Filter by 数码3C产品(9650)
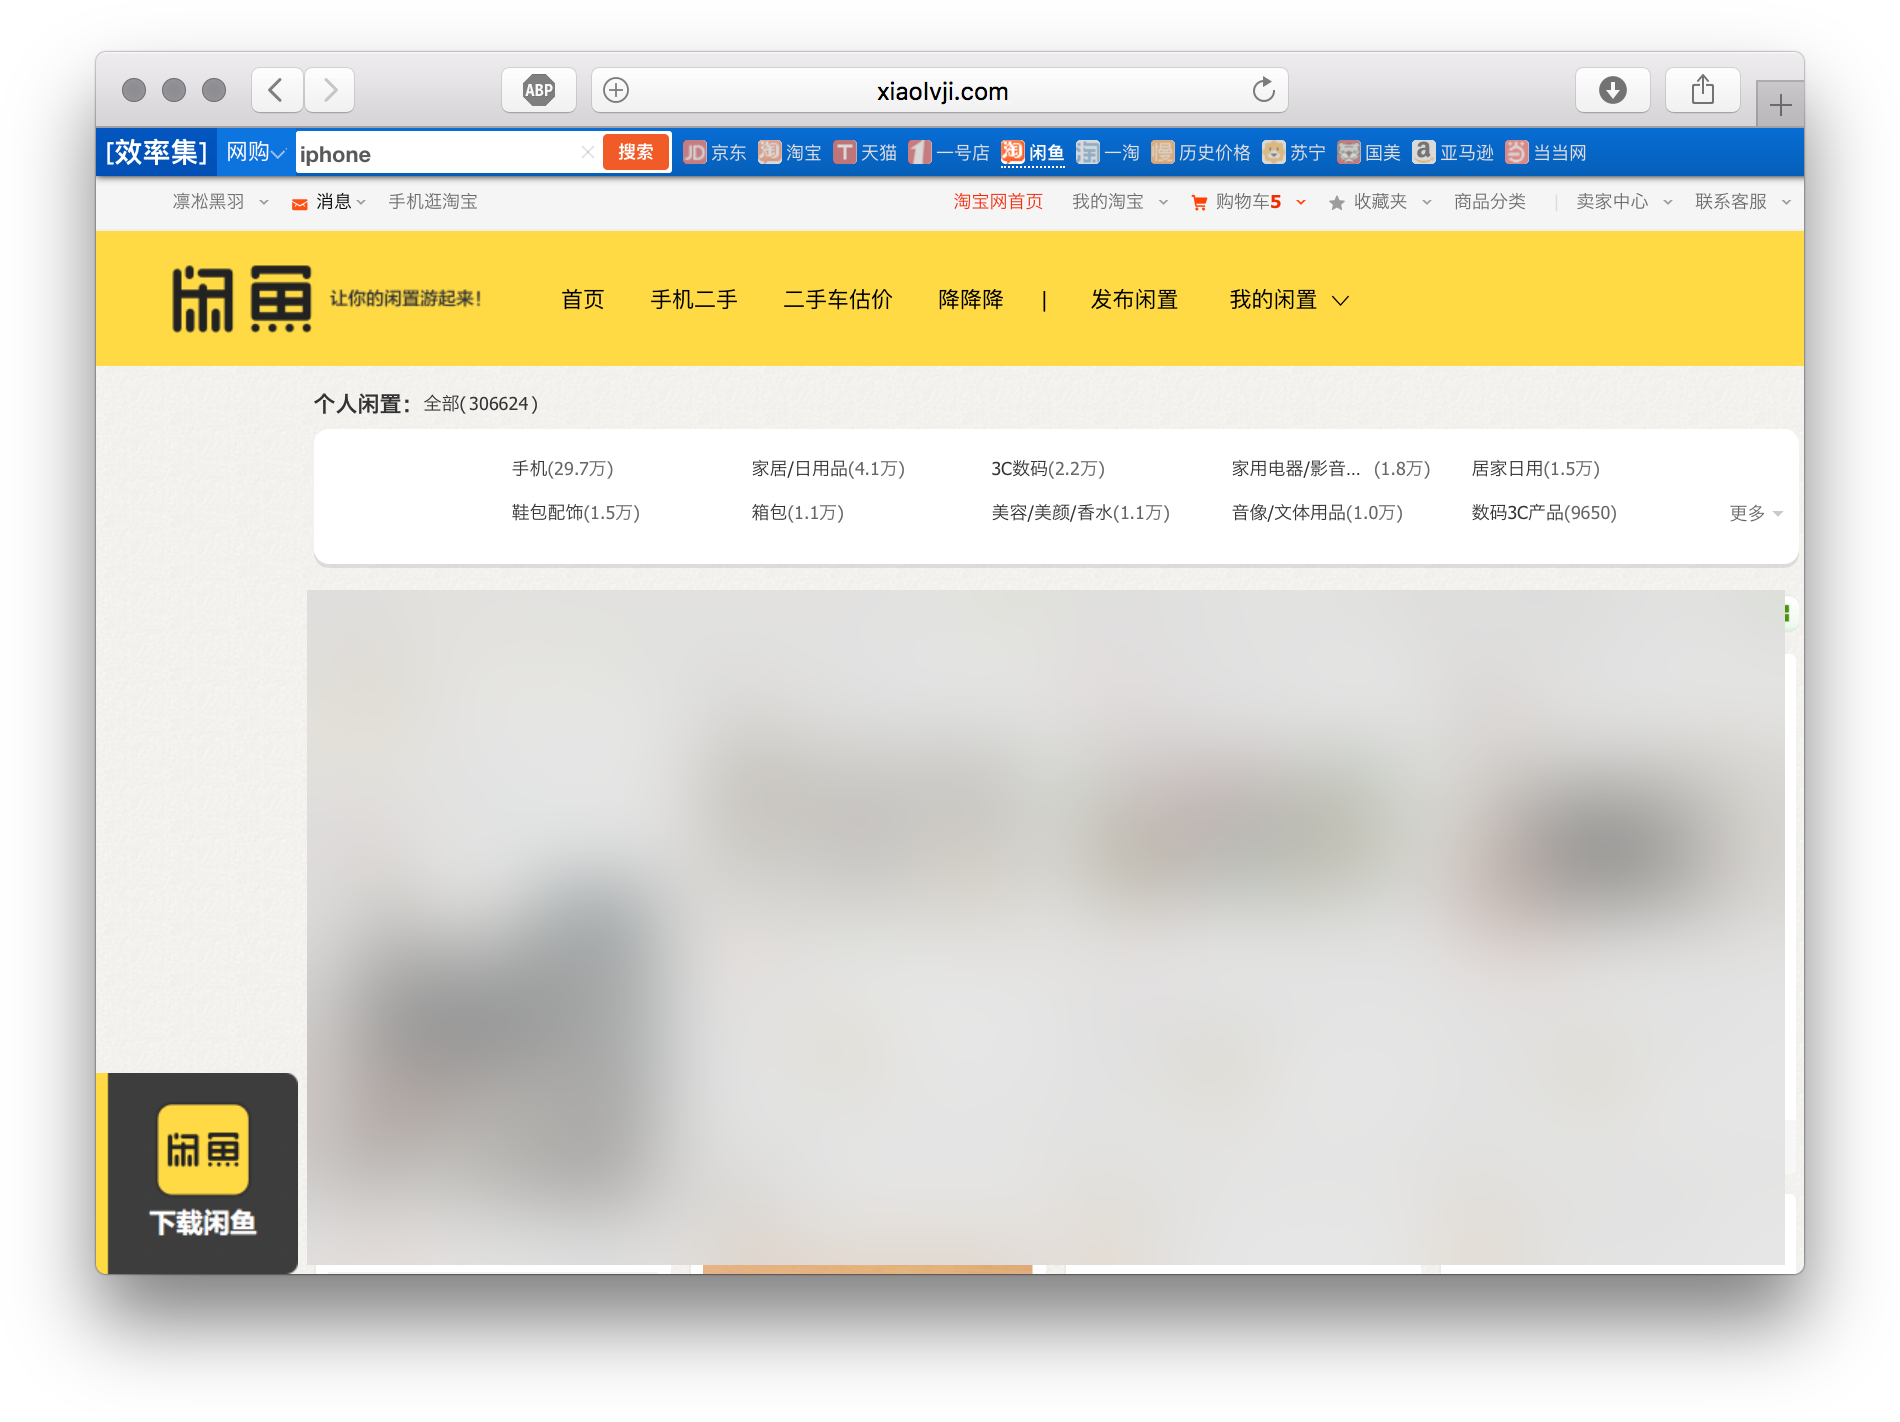 pyautogui.click(x=1544, y=513)
